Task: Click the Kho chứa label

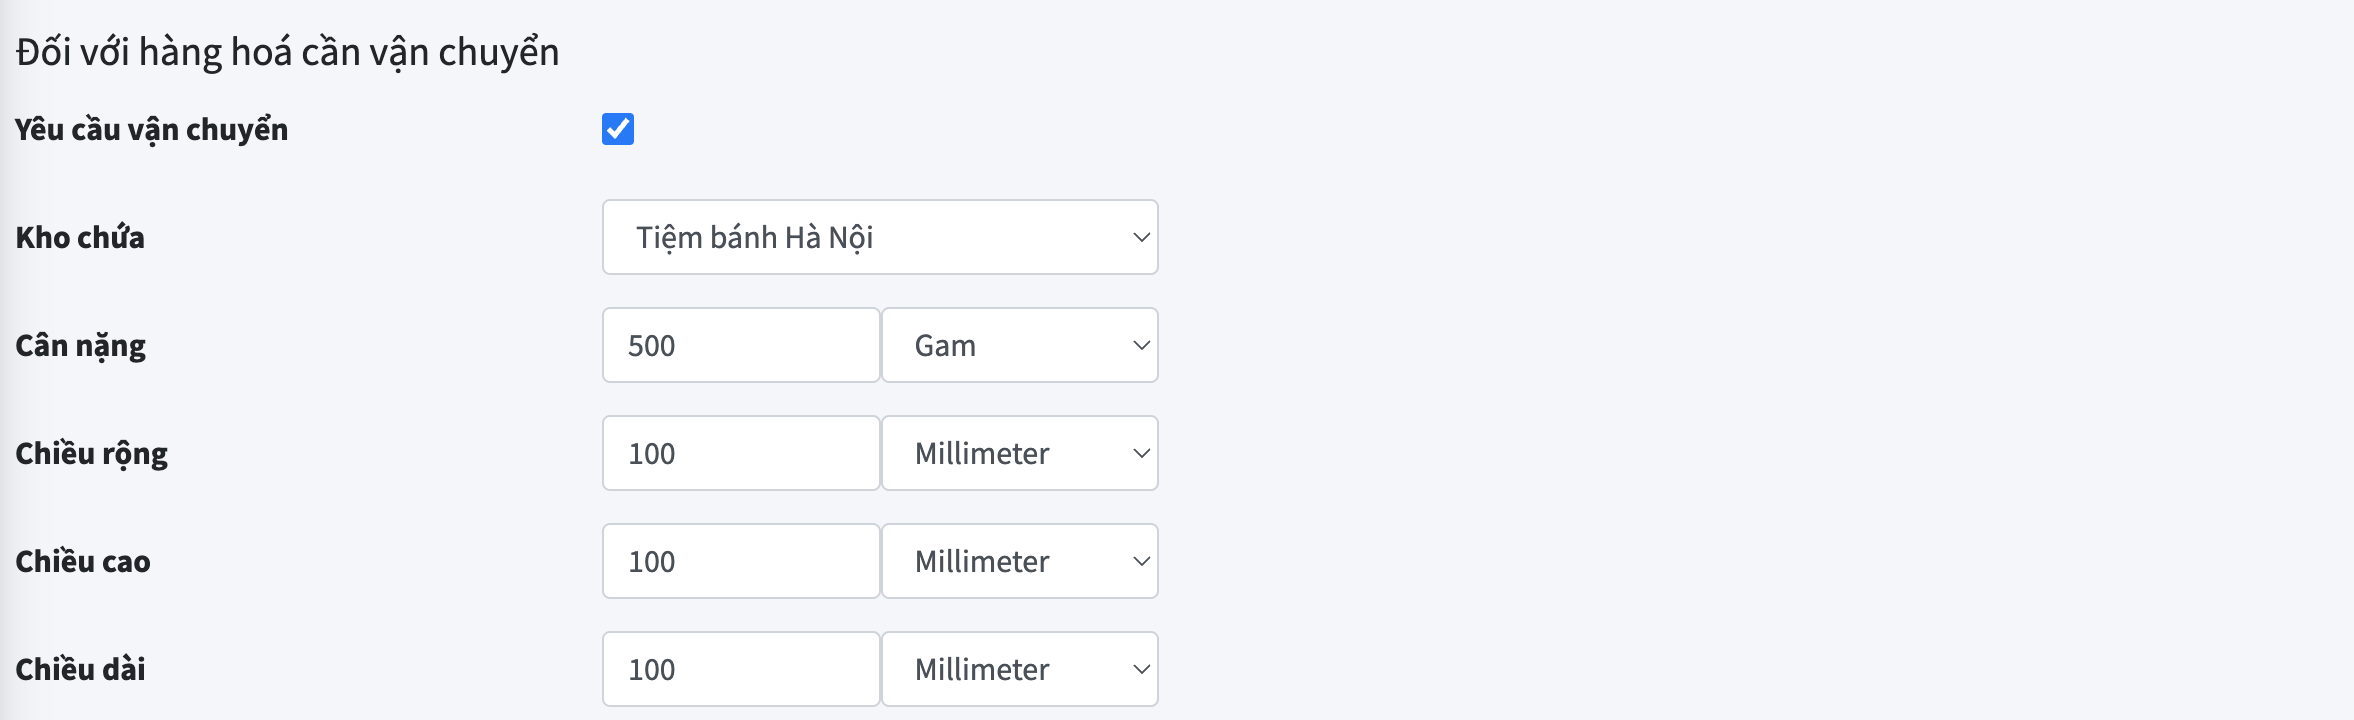Action: pyautogui.click(x=80, y=238)
